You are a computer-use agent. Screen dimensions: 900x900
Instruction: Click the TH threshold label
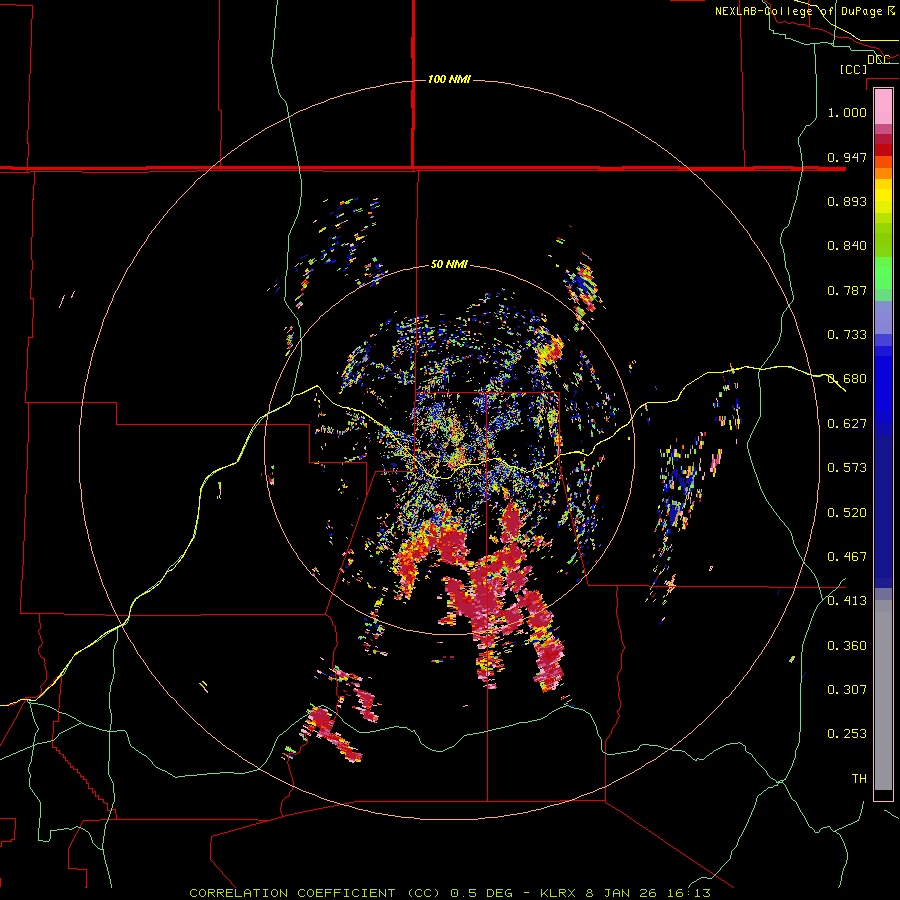click(859, 778)
